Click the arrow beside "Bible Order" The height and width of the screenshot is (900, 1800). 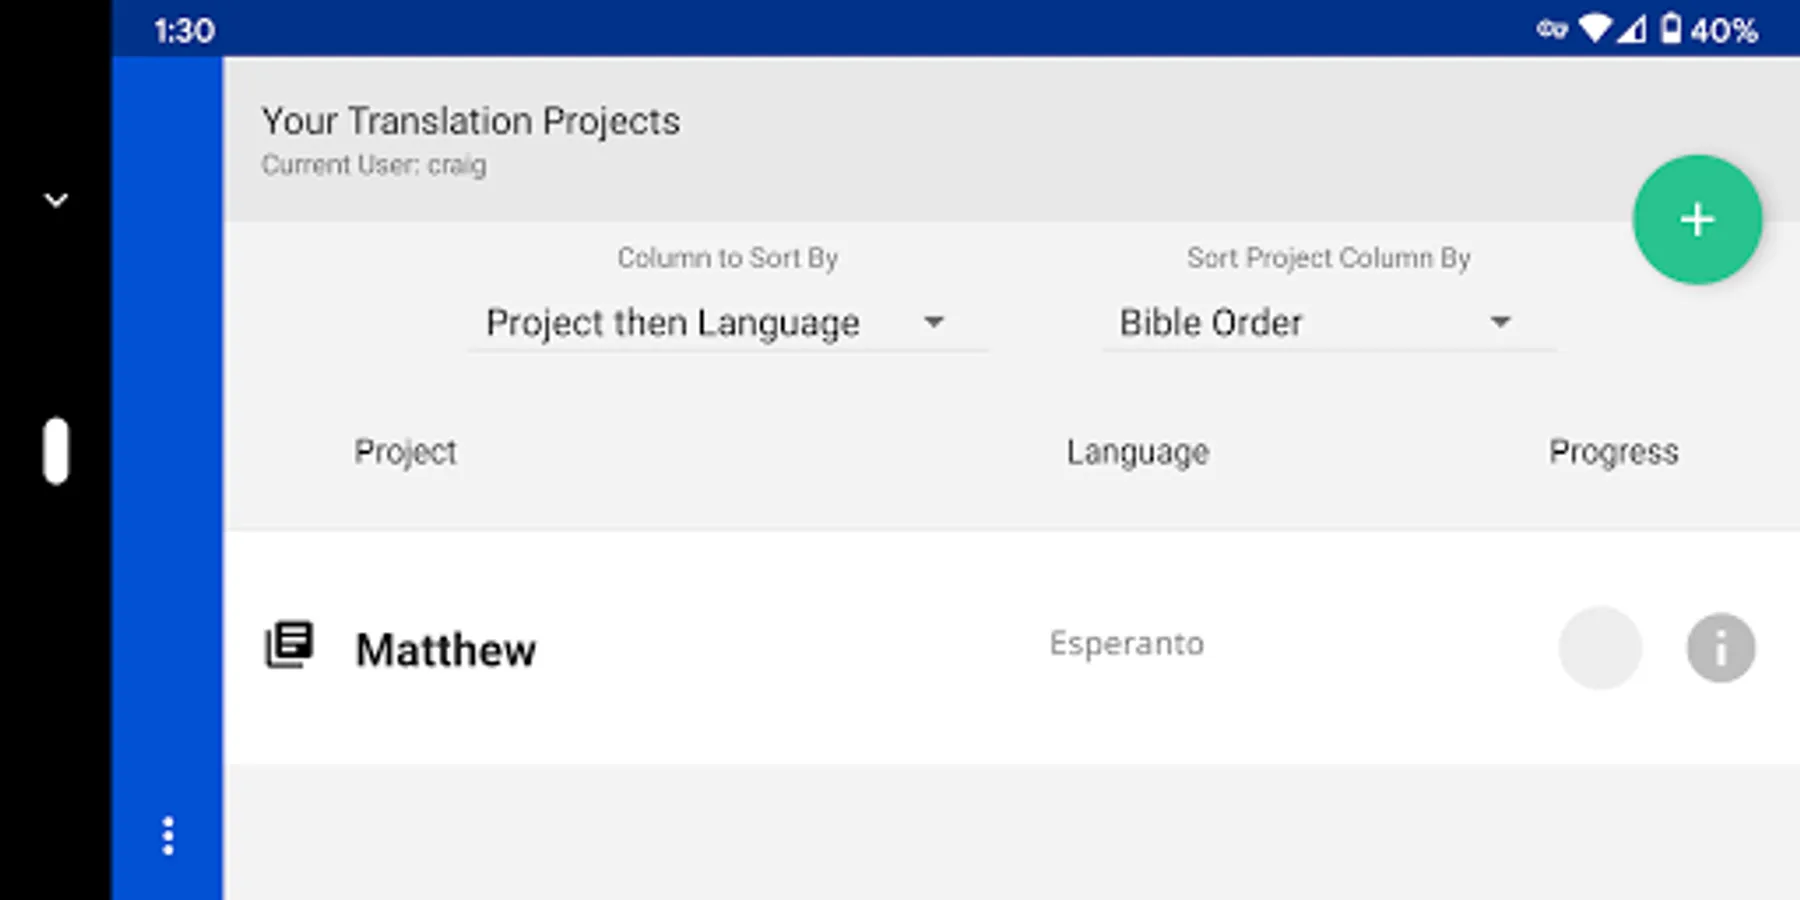click(x=1500, y=322)
